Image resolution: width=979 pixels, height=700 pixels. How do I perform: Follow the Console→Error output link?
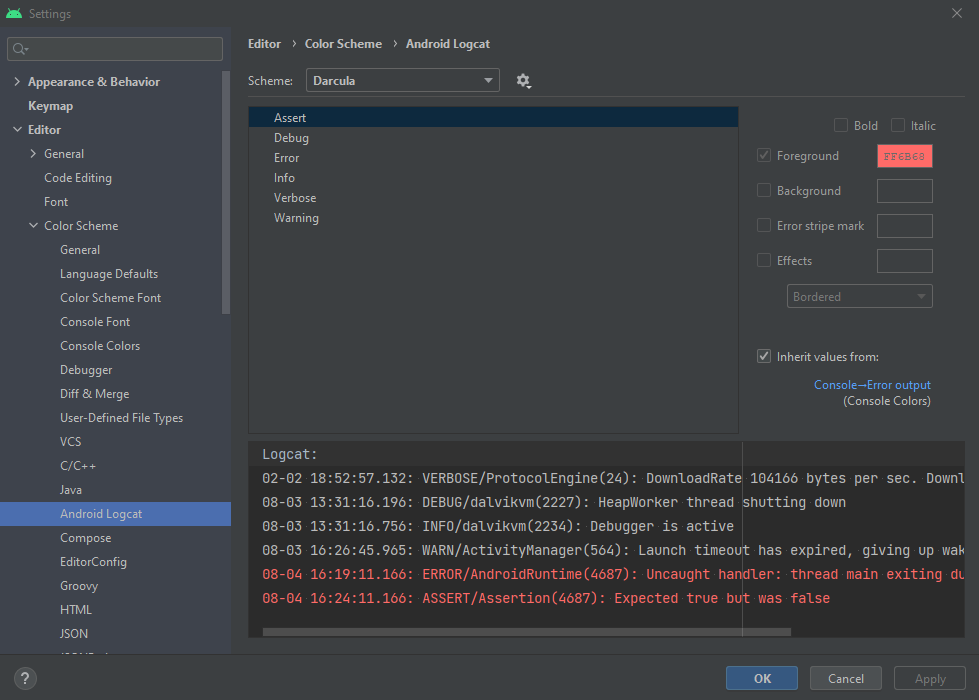pyautogui.click(x=872, y=385)
